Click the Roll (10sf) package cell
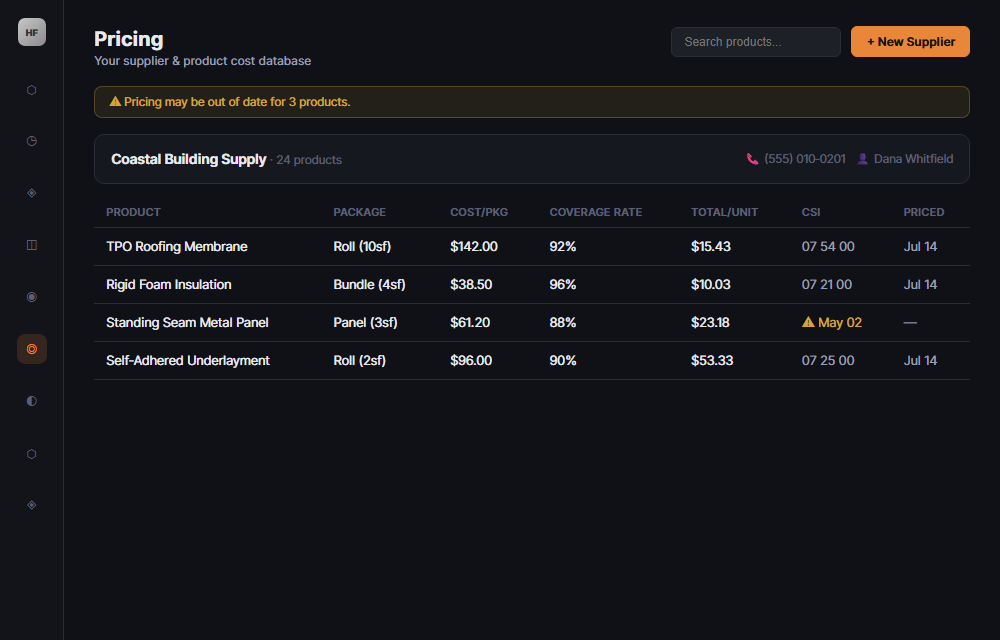Viewport: 1000px width, 640px height. [362, 247]
